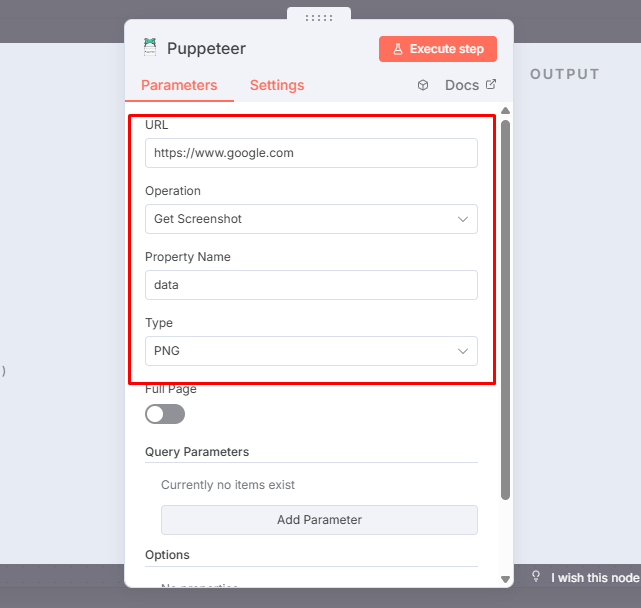Click into the URL input field
The image size is (641, 608).
[311, 153]
